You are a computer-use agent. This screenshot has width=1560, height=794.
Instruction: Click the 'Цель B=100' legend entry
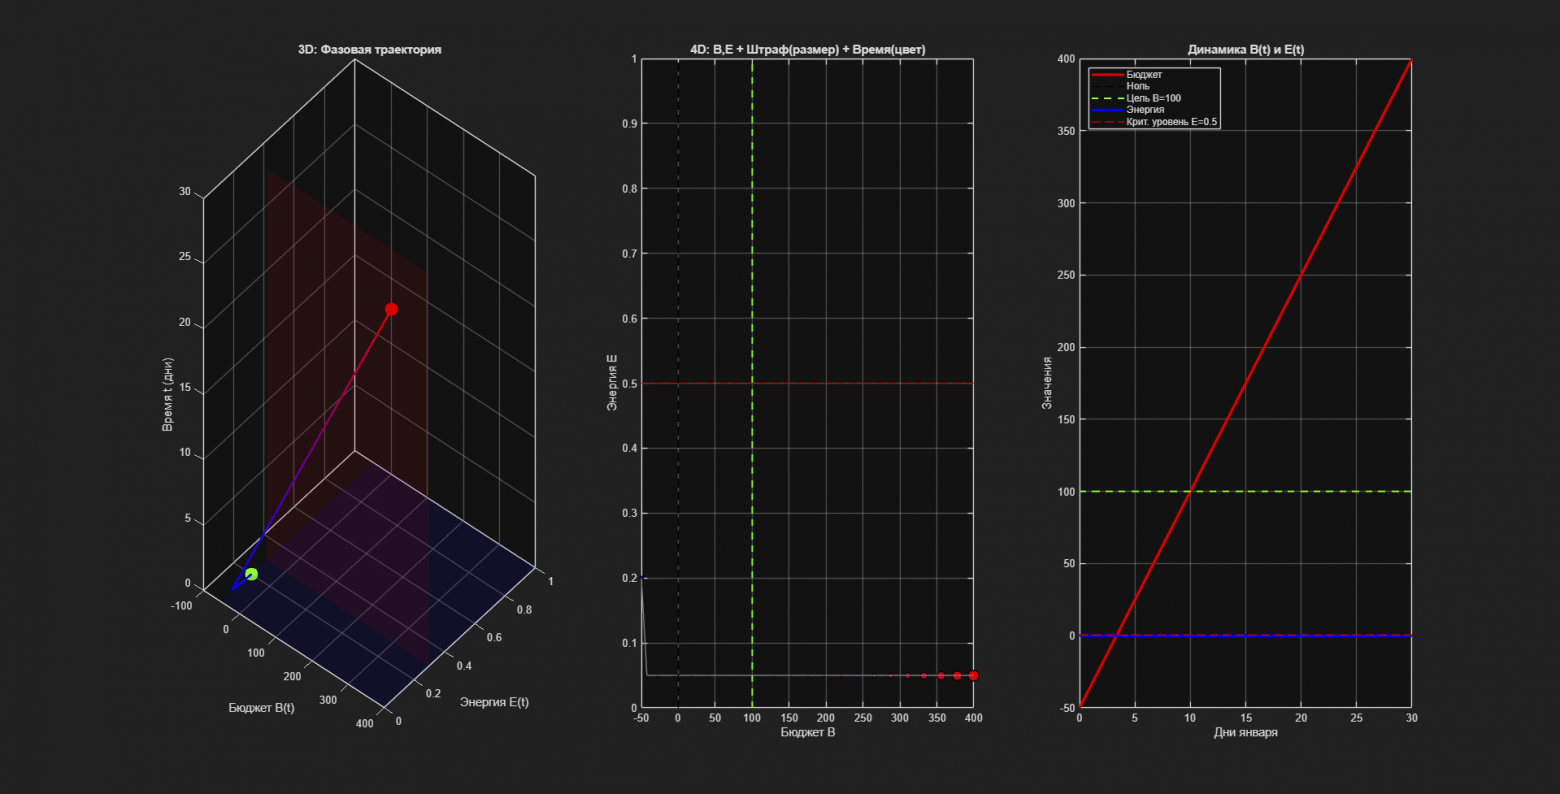(1152, 98)
